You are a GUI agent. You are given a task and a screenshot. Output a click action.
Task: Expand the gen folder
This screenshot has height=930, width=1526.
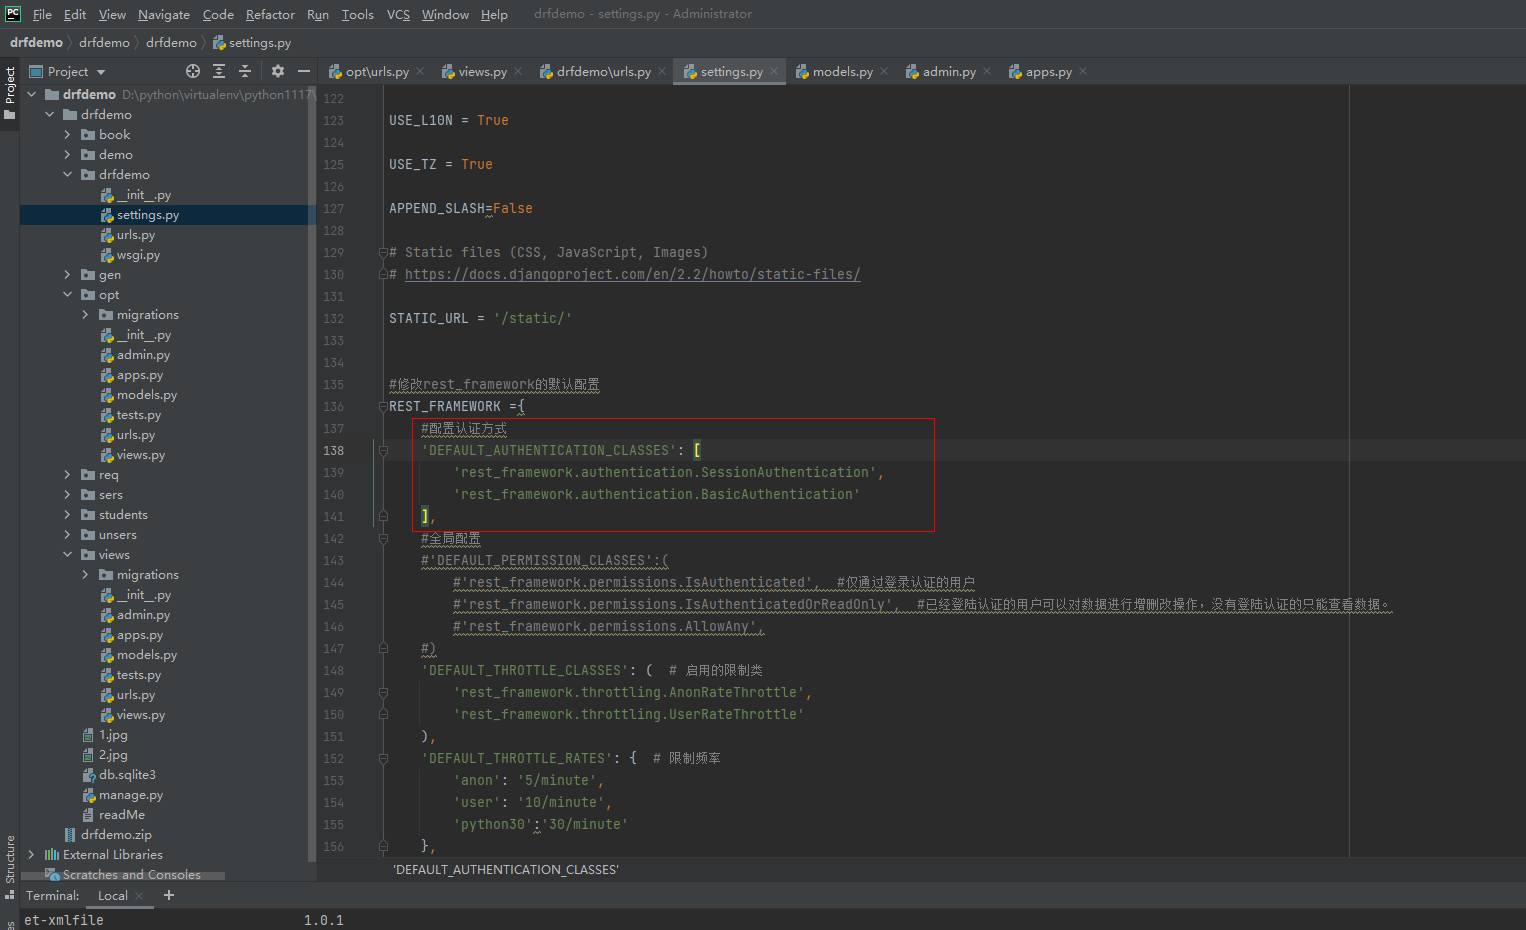pos(67,274)
